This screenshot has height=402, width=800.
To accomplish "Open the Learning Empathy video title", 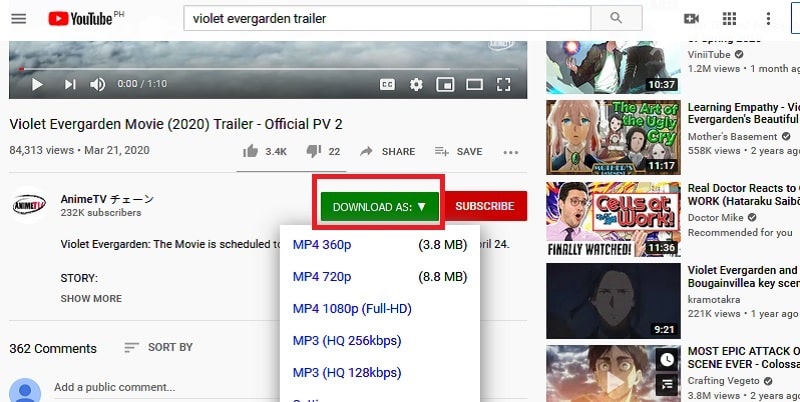I will 743,113.
